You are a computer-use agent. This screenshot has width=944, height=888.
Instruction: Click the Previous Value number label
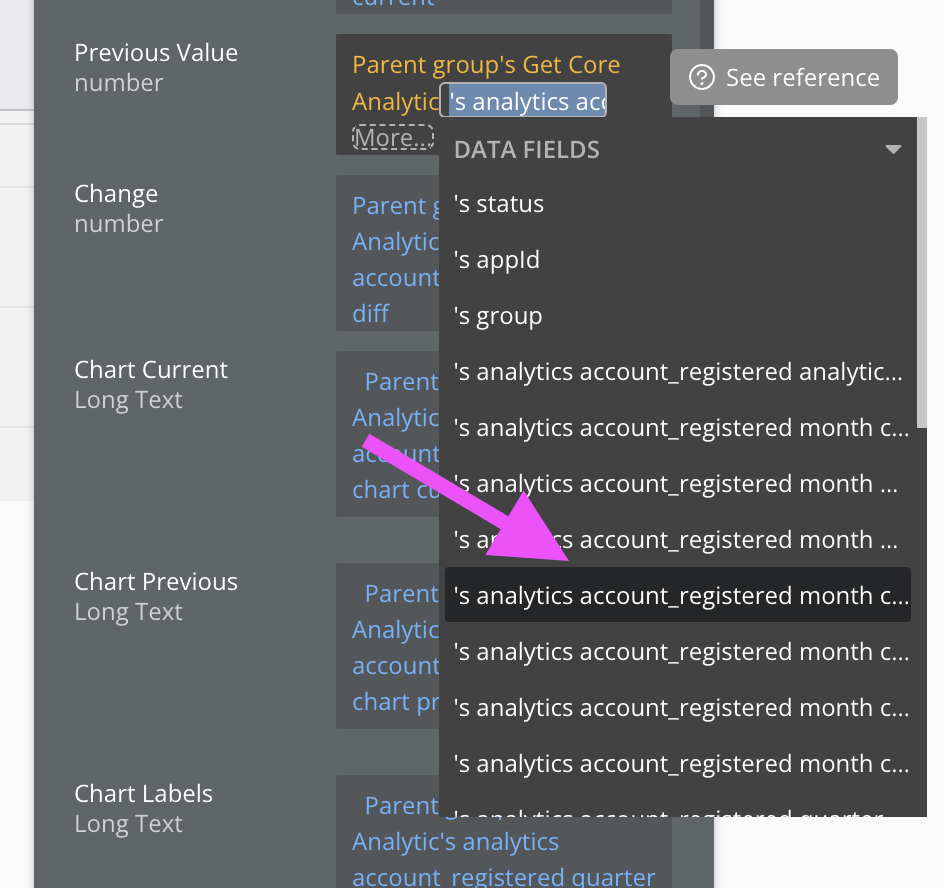tap(156, 53)
